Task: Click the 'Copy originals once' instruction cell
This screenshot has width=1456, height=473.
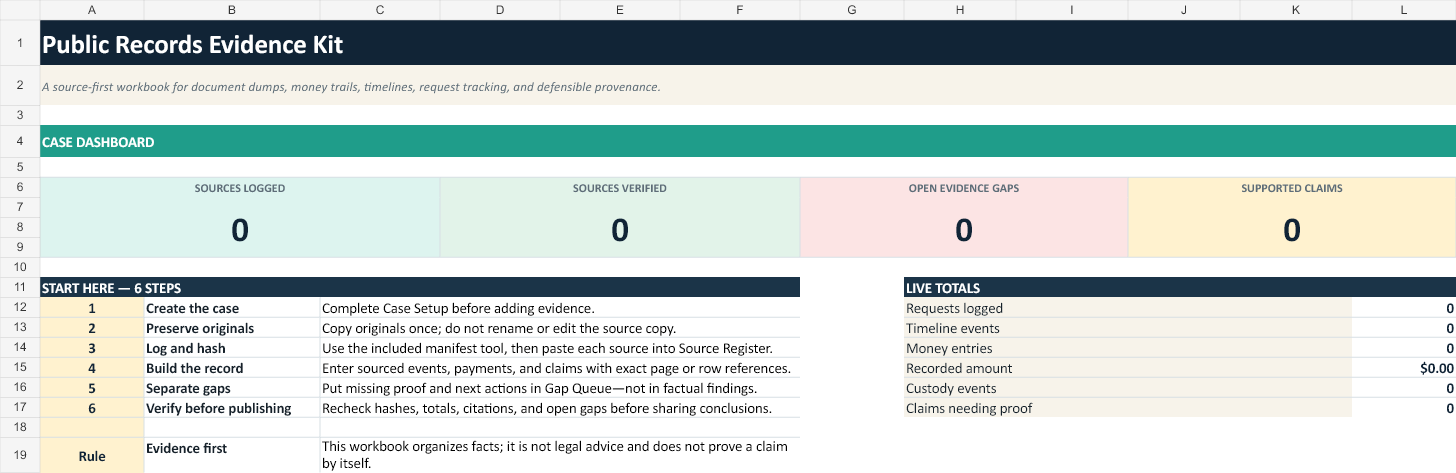Action: 560,328
